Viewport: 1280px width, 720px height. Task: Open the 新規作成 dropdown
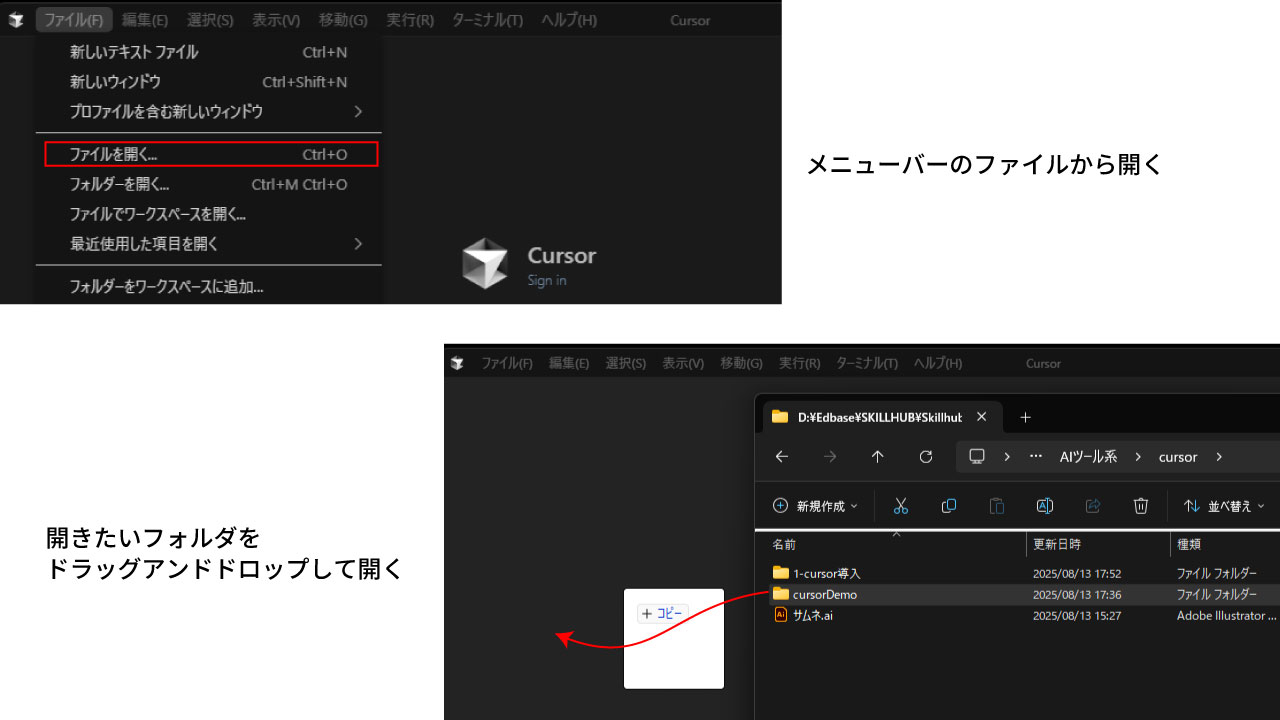point(815,506)
